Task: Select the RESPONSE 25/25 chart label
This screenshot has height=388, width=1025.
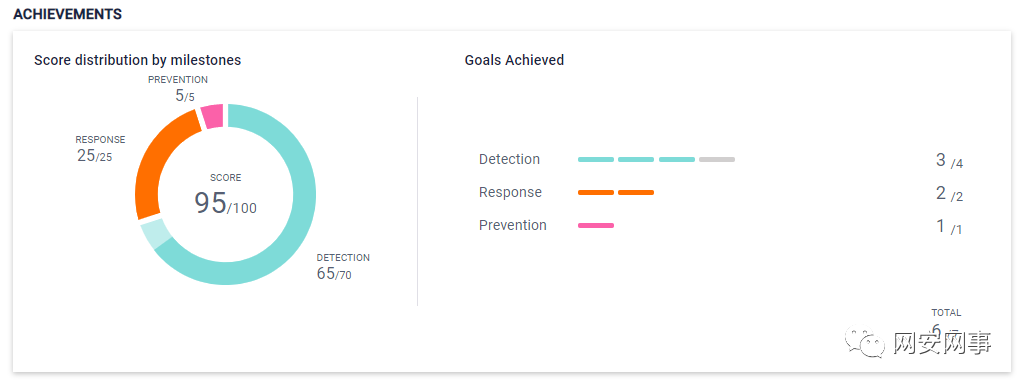Action: point(100,148)
